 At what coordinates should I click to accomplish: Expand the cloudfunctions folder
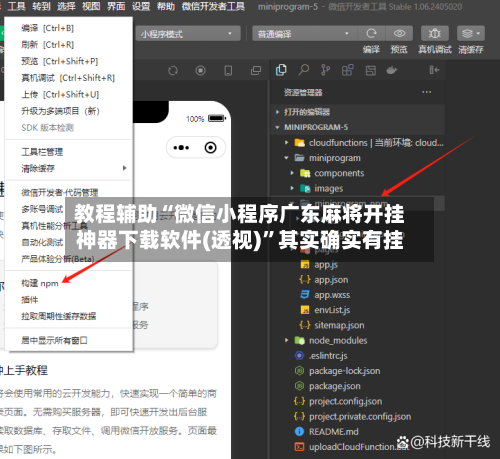click(x=286, y=143)
